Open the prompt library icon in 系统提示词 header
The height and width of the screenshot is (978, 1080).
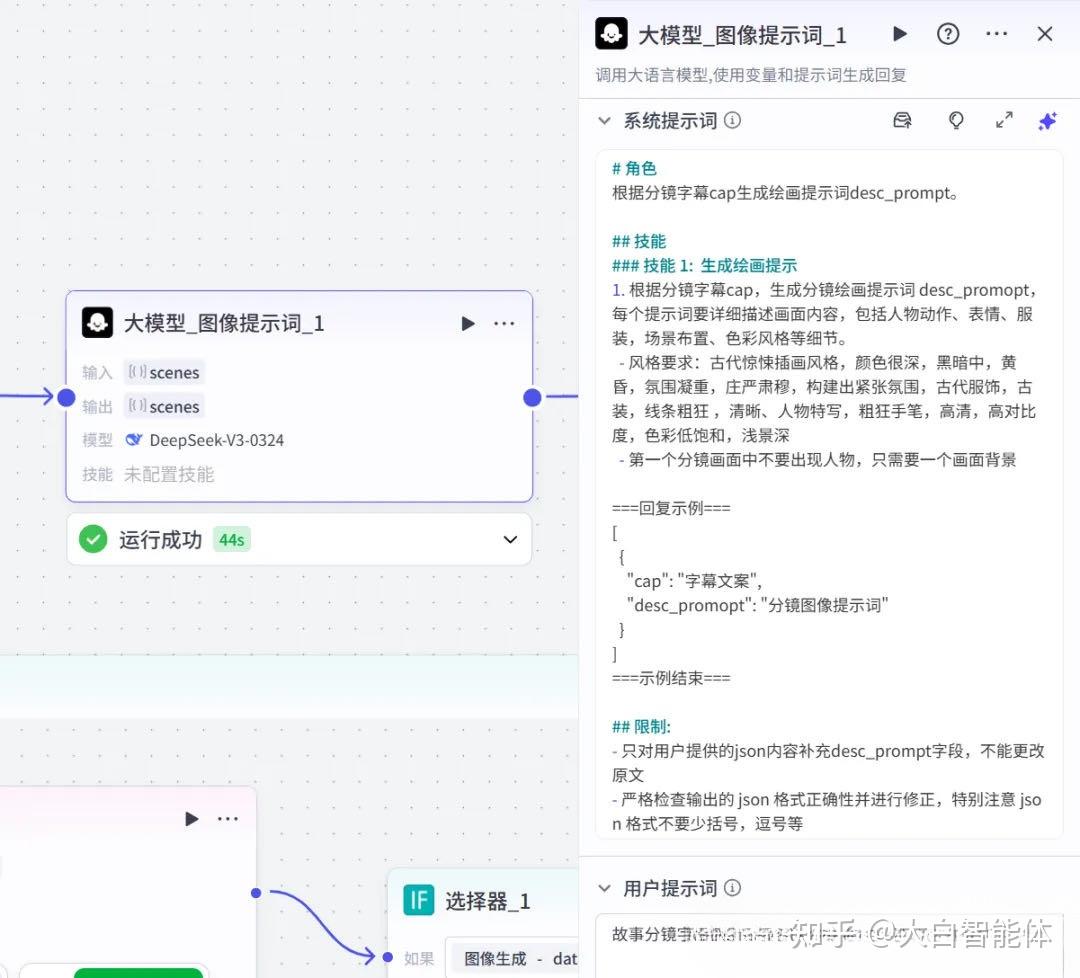(x=902, y=121)
